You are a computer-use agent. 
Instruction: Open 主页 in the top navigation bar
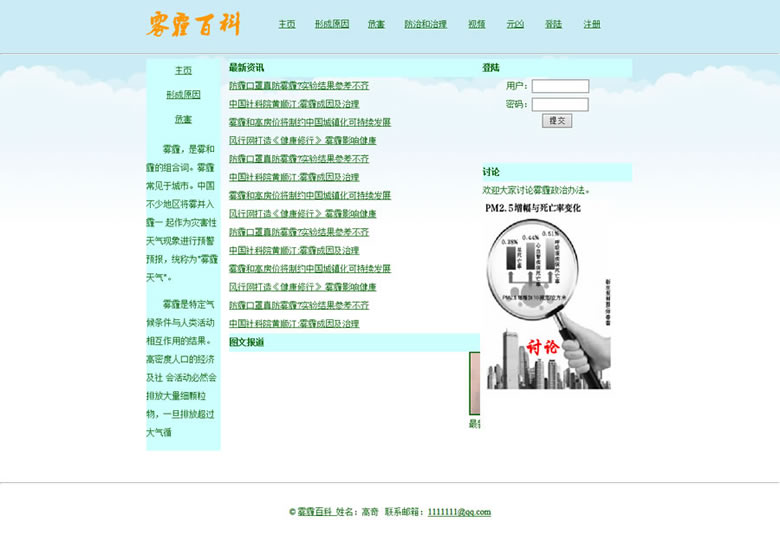click(287, 24)
